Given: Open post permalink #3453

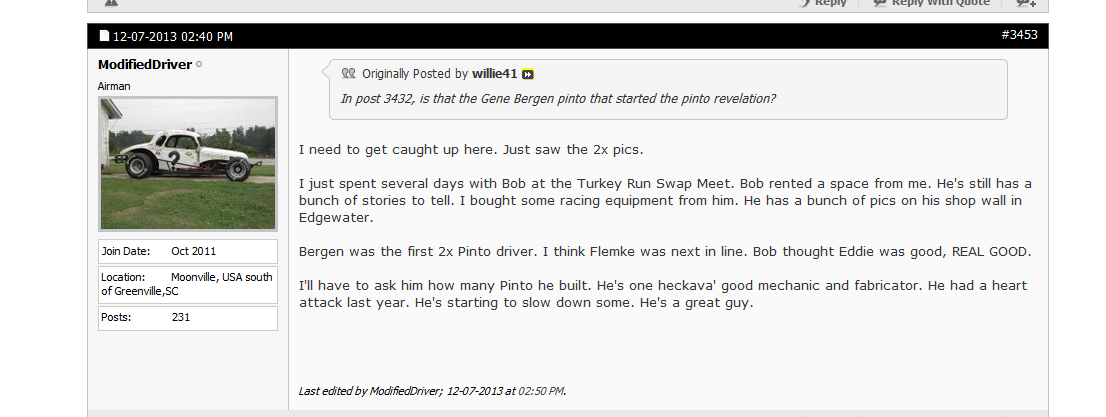Looking at the screenshot, I should 1019,35.
